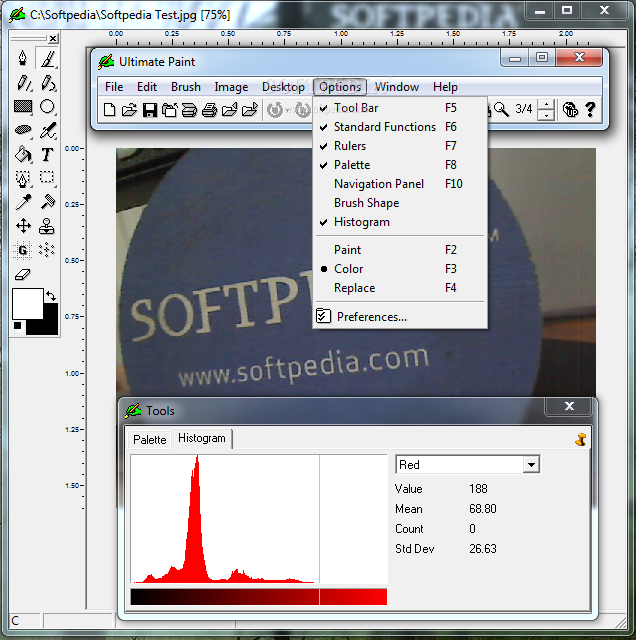Select Paint mode in Options menu
The width and height of the screenshot is (636, 640).
click(x=400, y=250)
